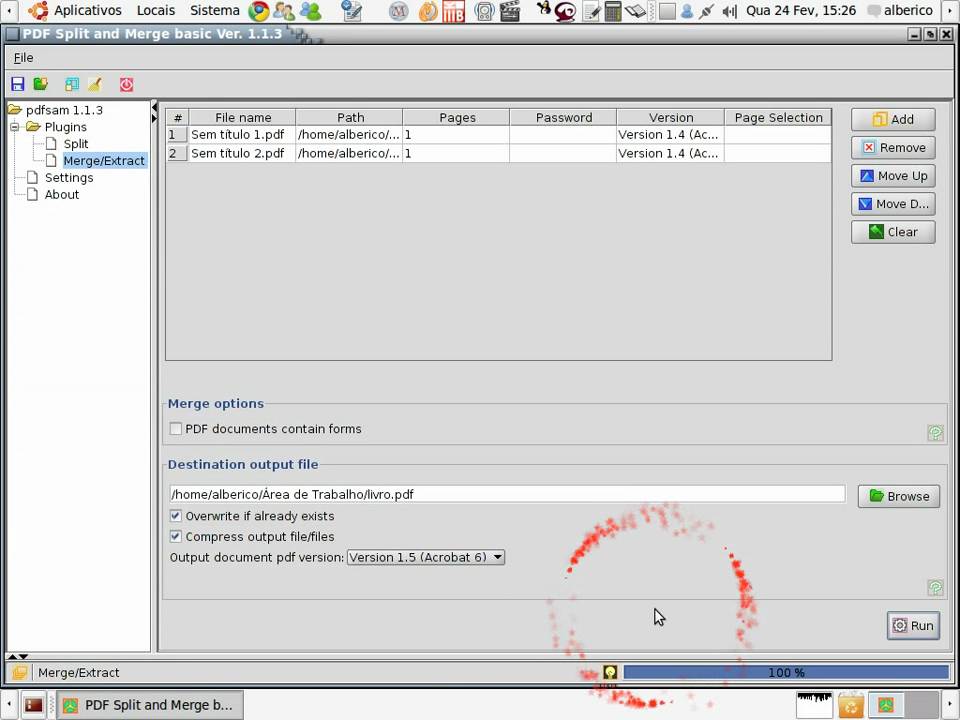Select the Sem título 2.pdf row
This screenshot has width=960, height=720.
[x=499, y=153]
